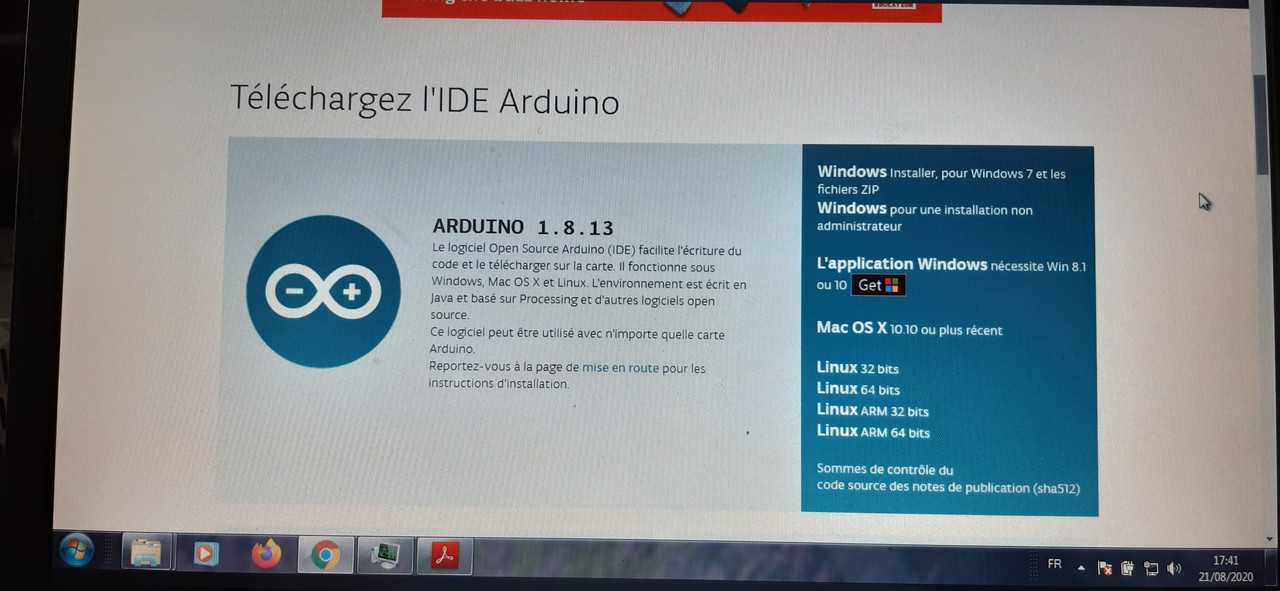The image size is (1280, 591).
Task: Click the red banner ad at top
Action: (x=661, y=10)
